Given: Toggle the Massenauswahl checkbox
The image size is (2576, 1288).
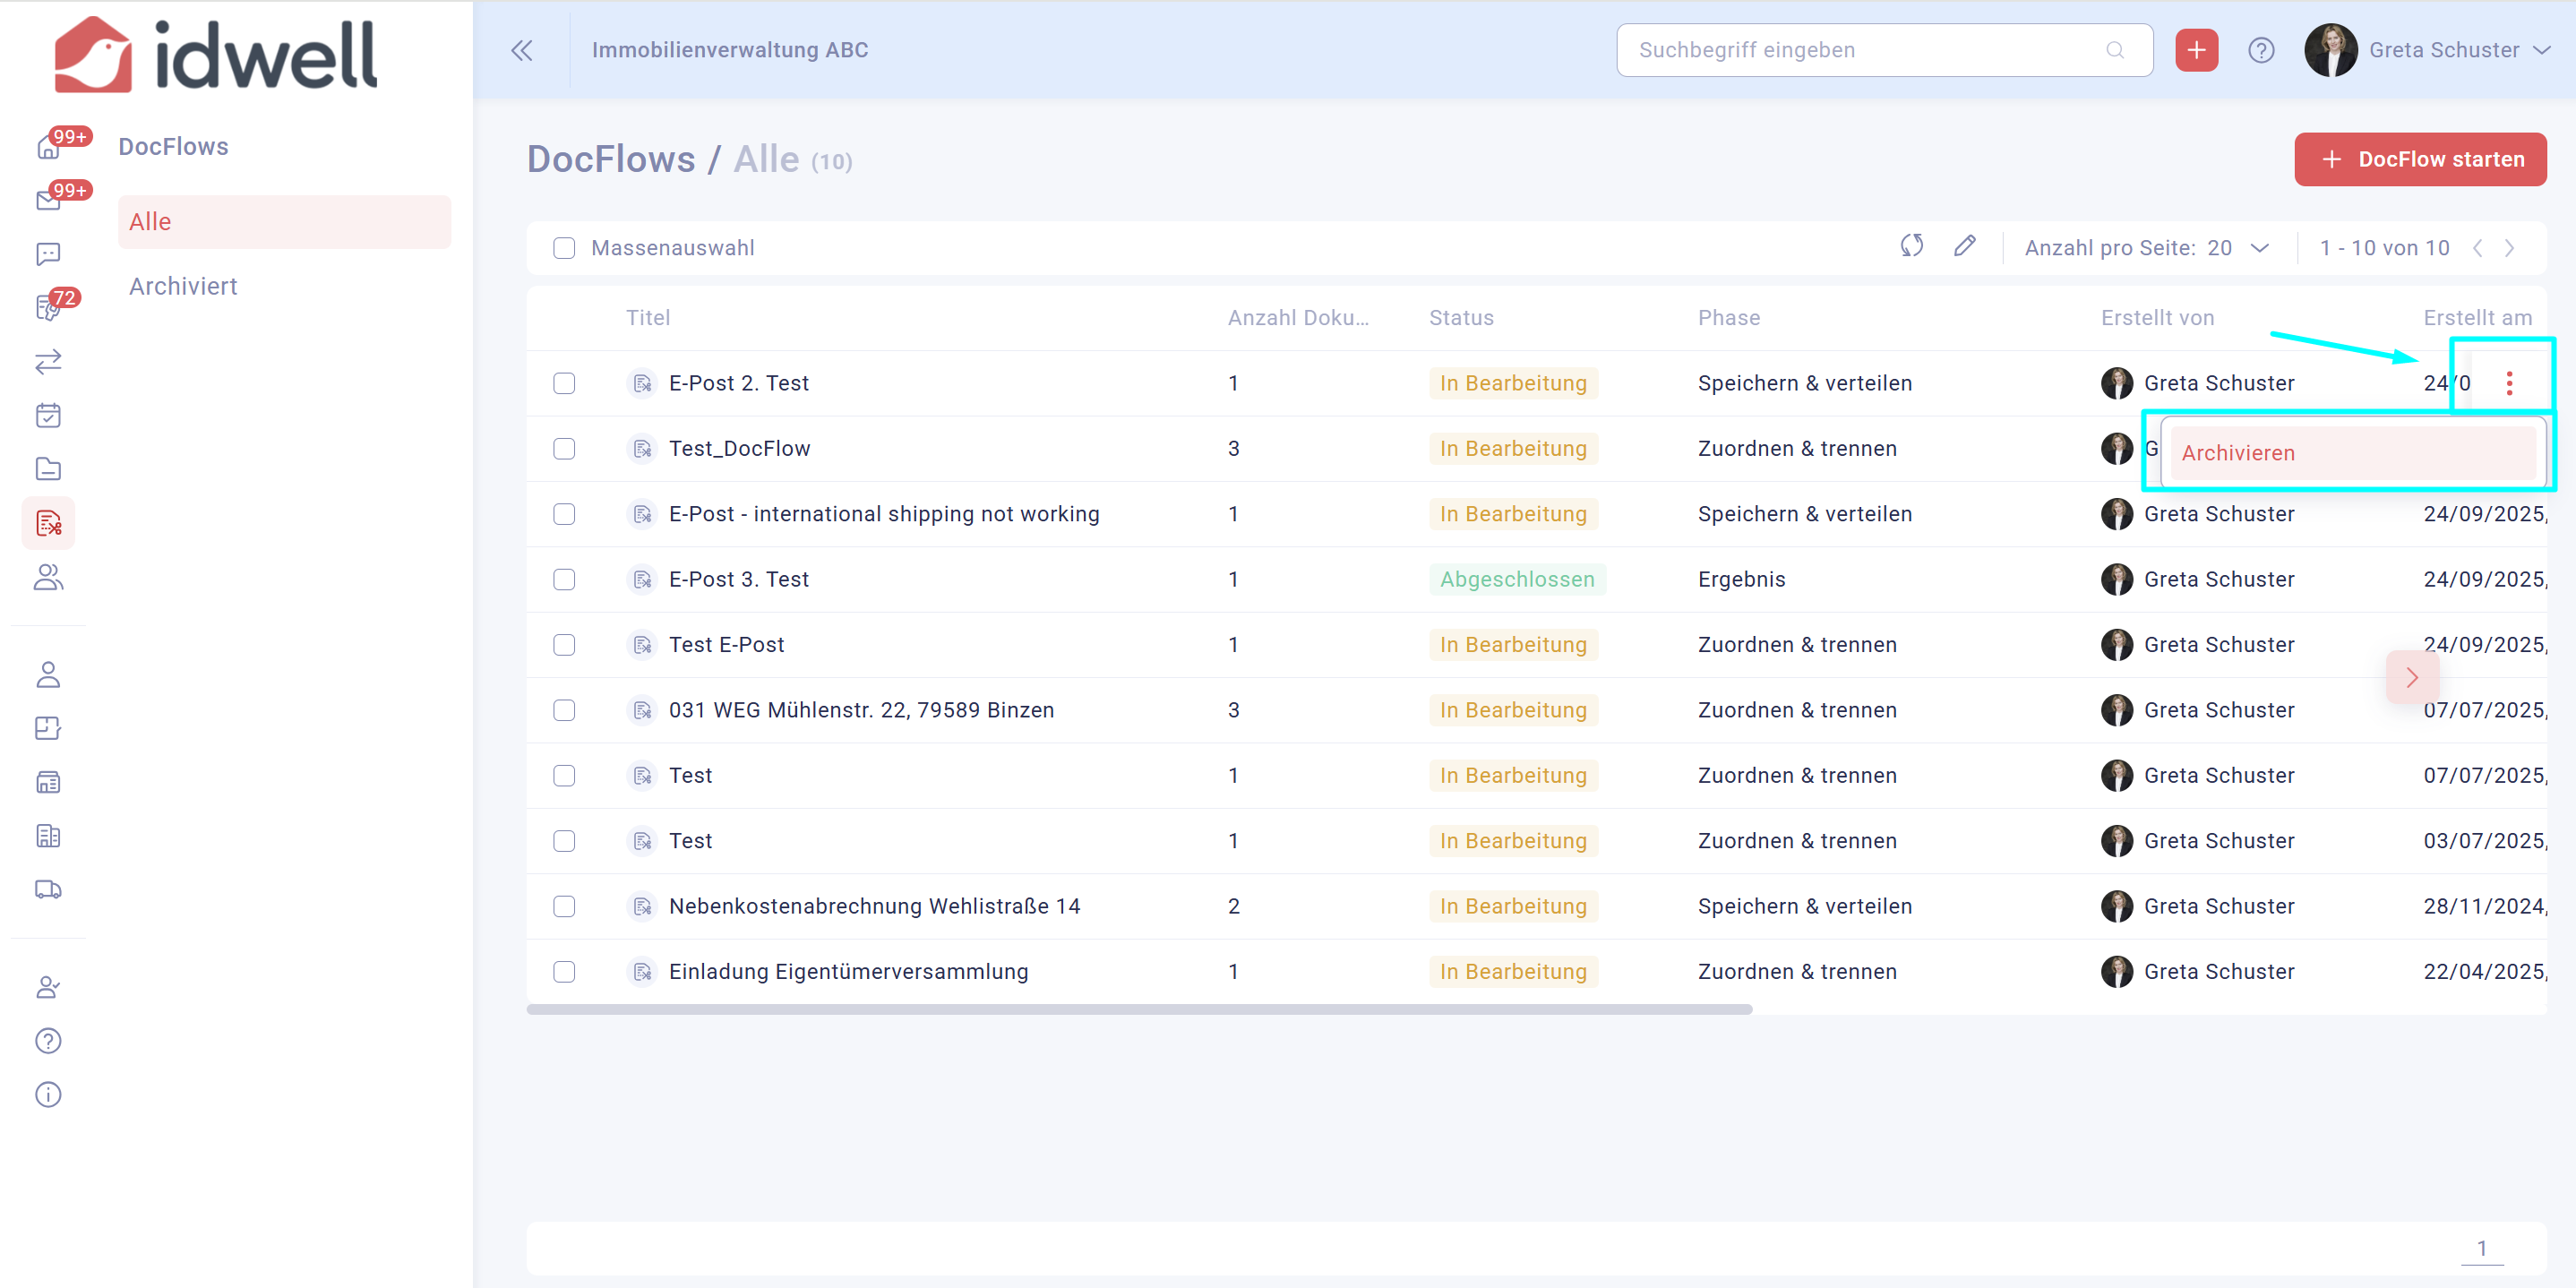Looking at the screenshot, I should pos(564,248).
